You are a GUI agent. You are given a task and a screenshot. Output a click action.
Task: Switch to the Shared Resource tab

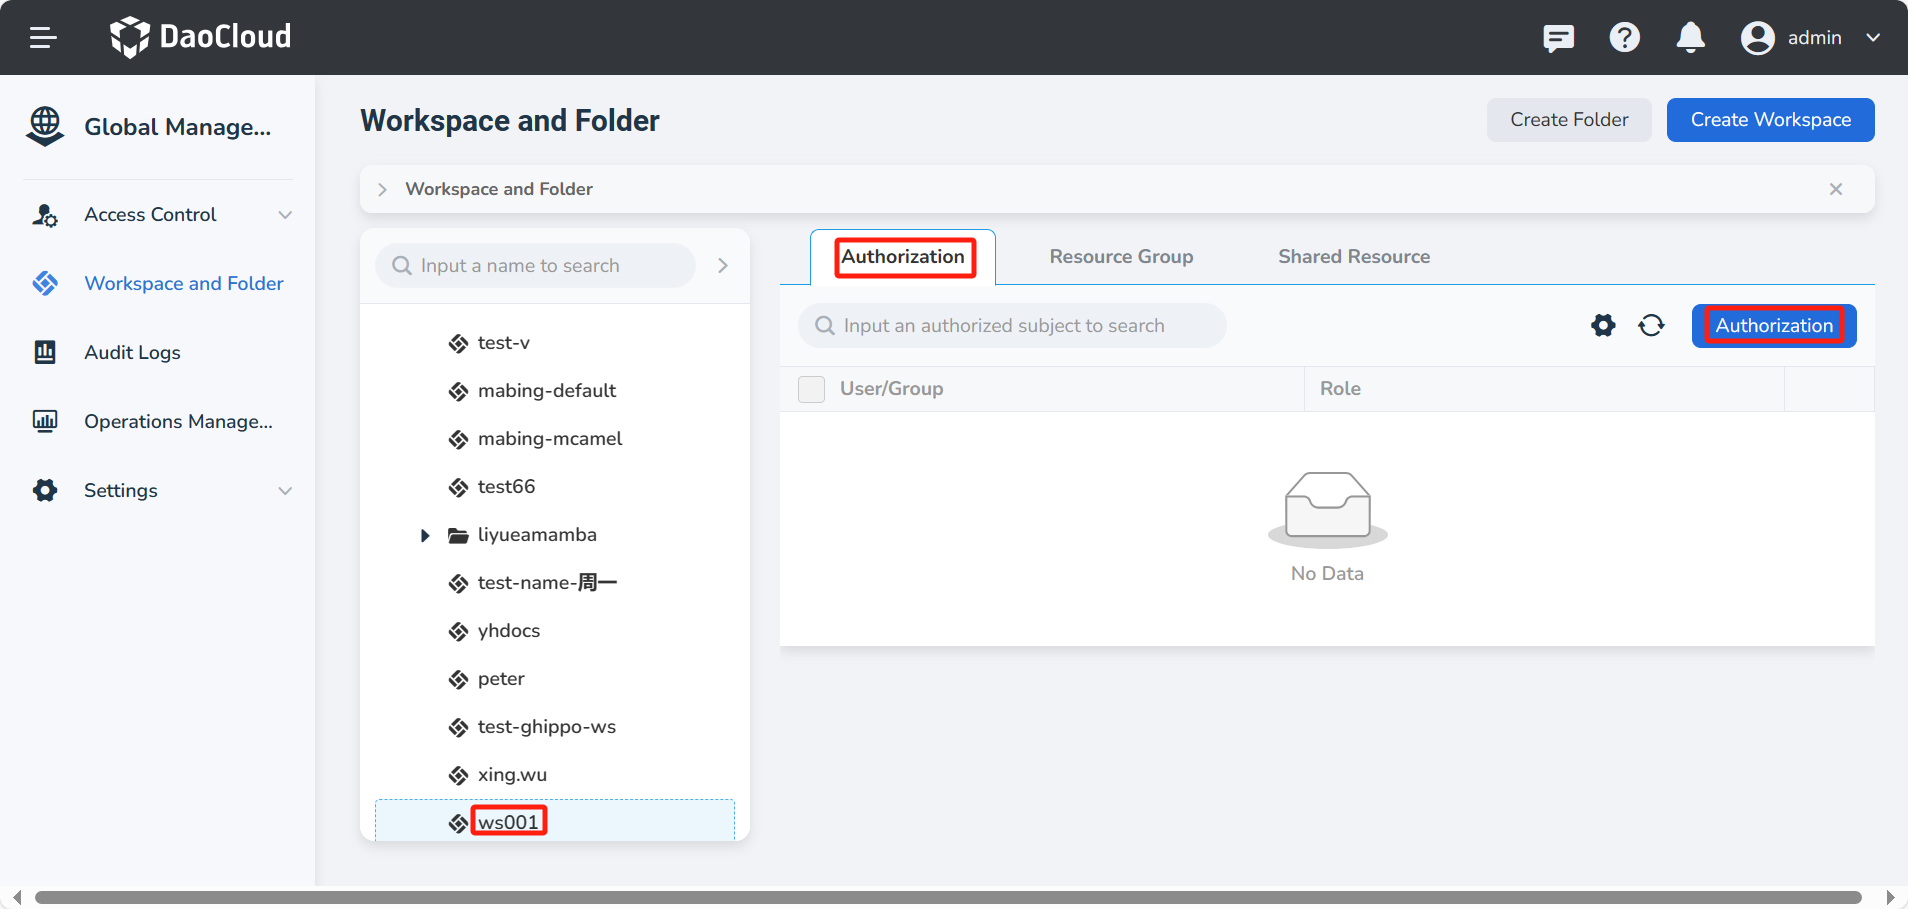1353,257
